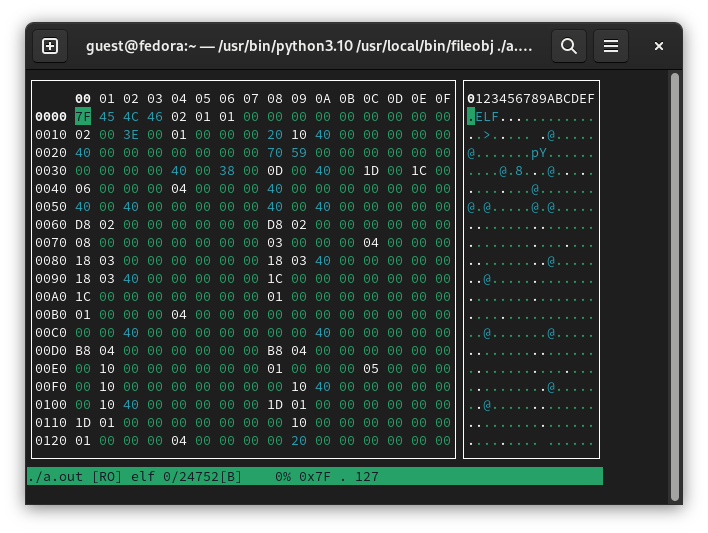
Task: Click the decimal value 127 in status bar
Action: 367,477
